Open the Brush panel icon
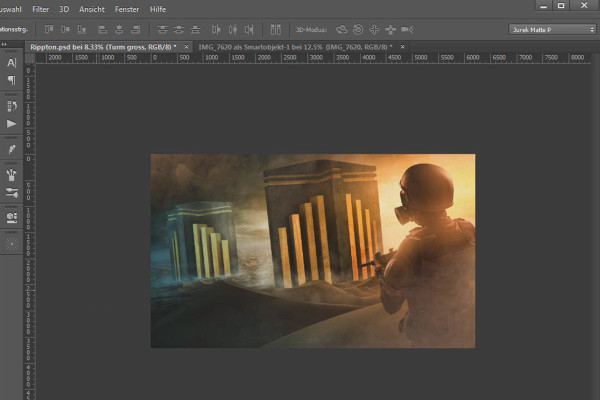The width and height of the screenshot is (600, 400). 11,149
